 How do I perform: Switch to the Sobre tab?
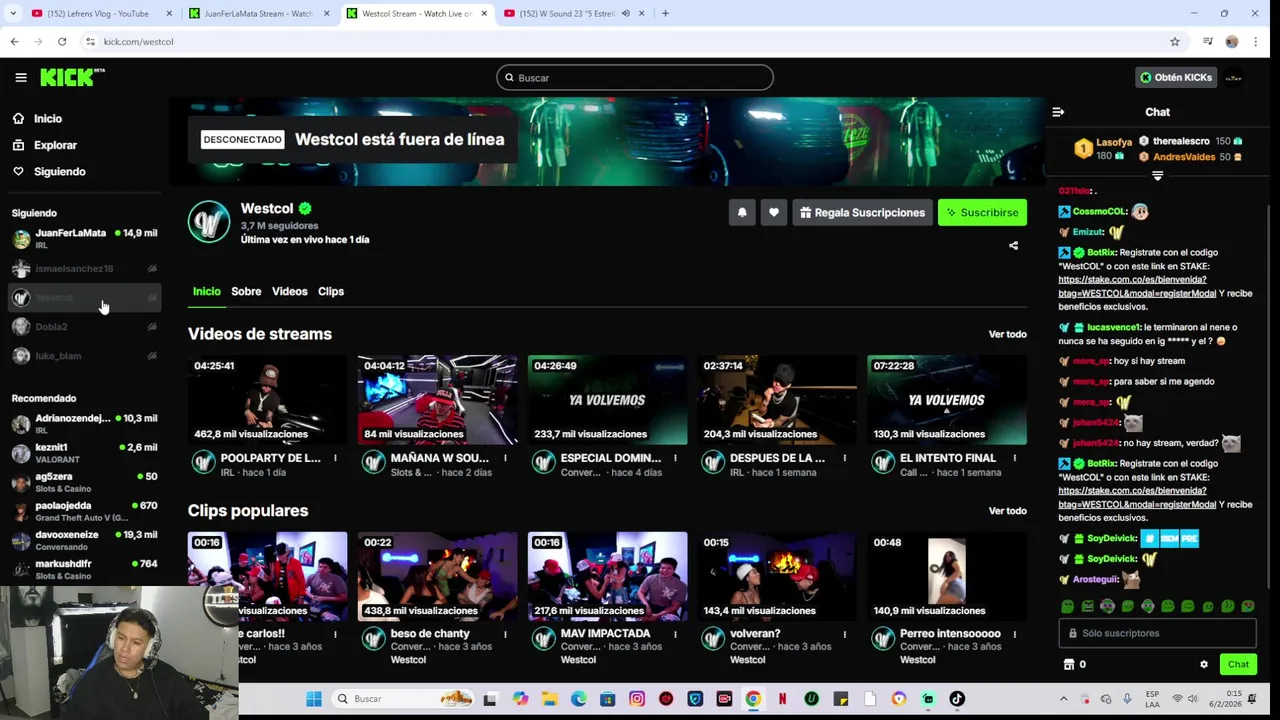[246, 292]
